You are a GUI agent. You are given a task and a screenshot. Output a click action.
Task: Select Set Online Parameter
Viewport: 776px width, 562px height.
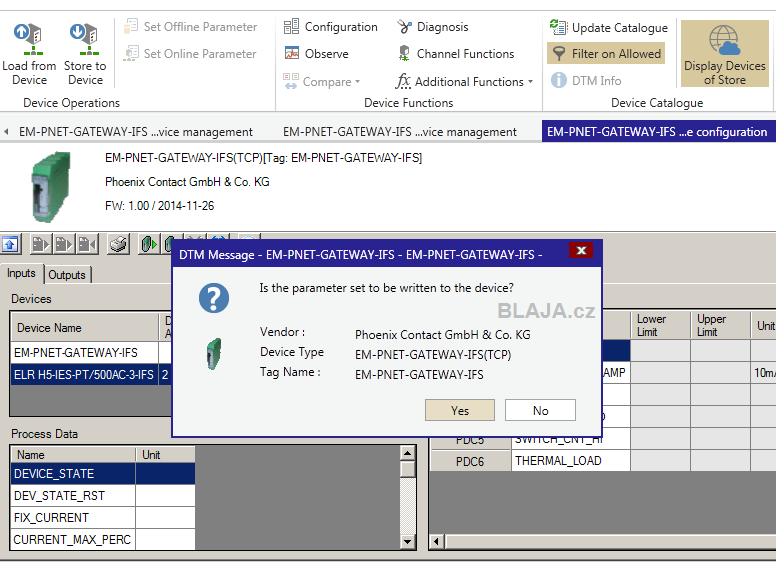pos(191,53)
